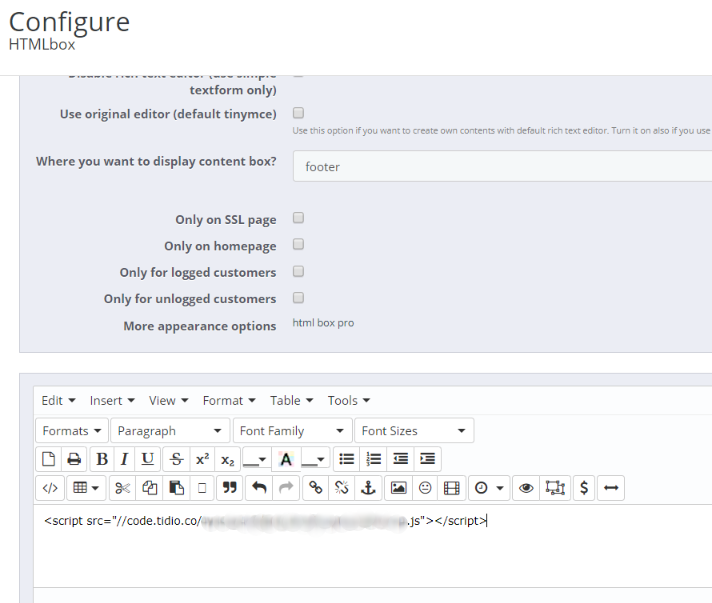Check Only for logged customers
This screenshot has width=712, height=603.
(298, 271)
